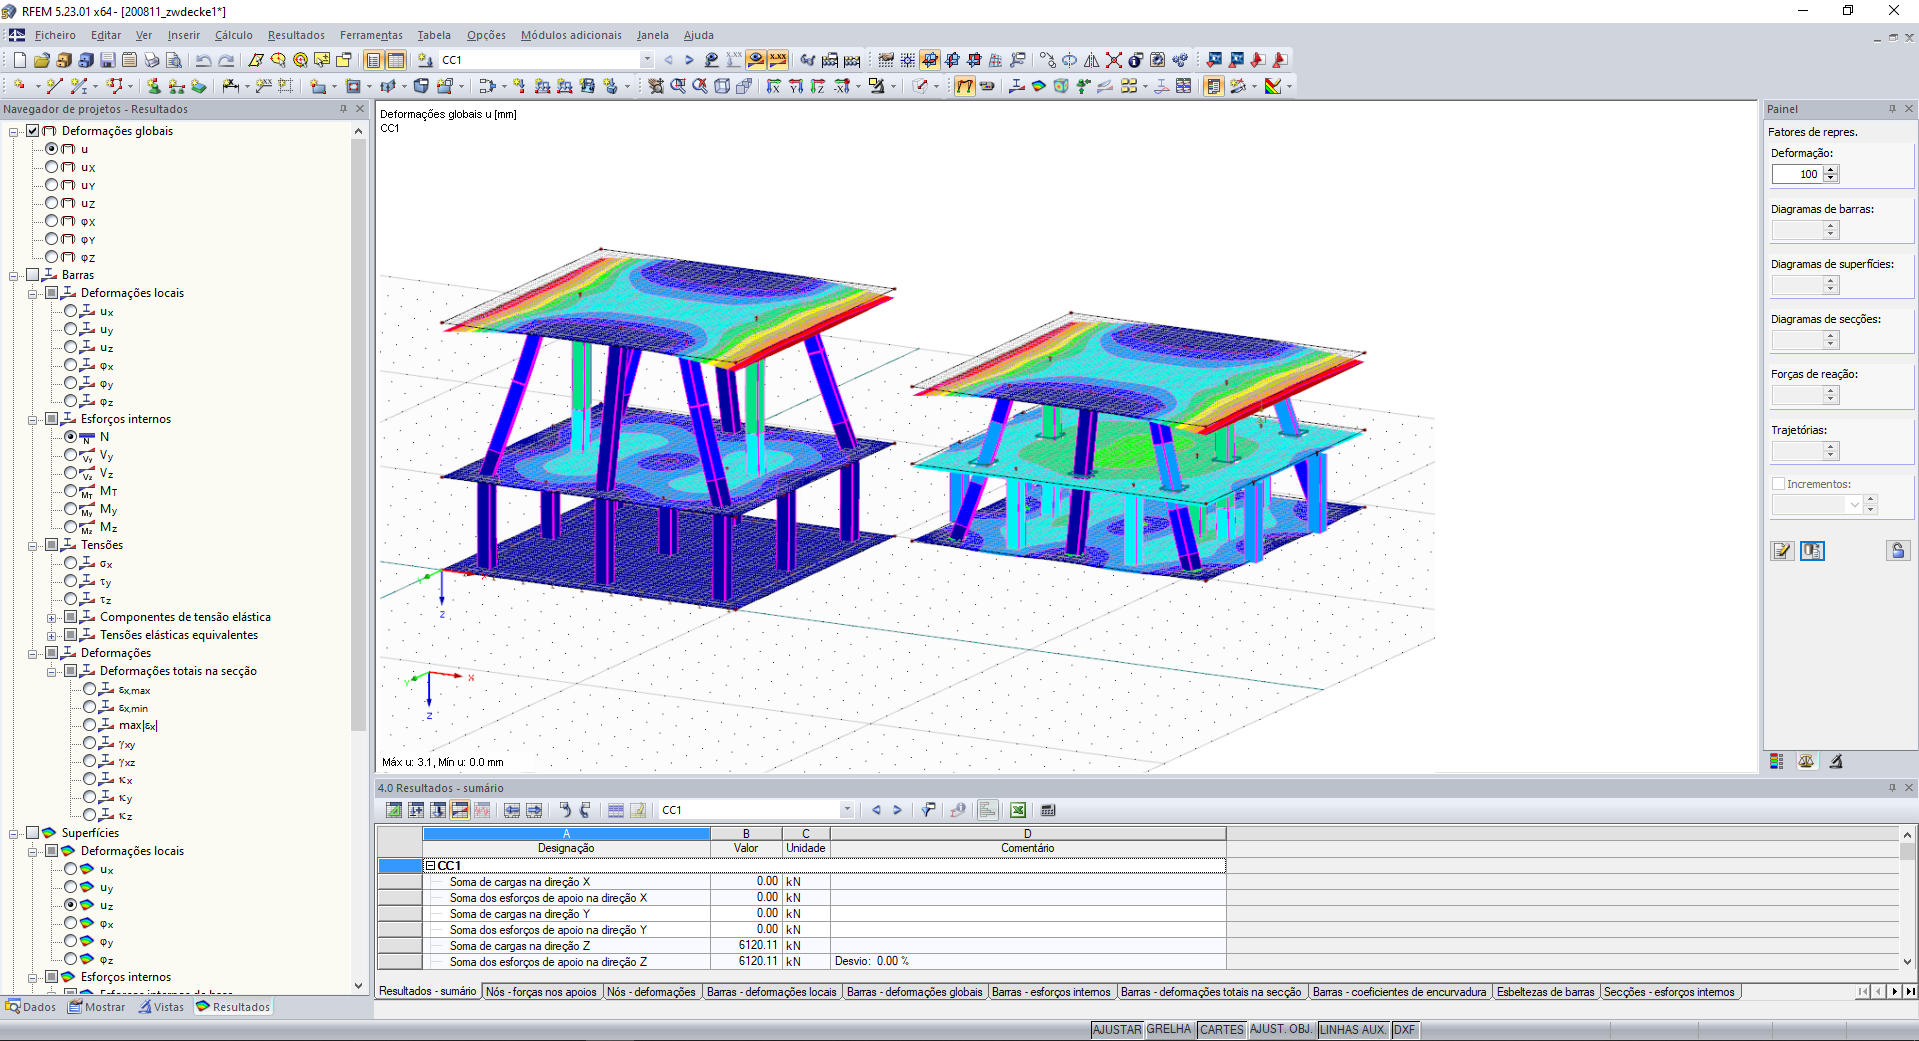This screenshot has width=1919, height=1041.
Task: Toggle the Superfícies checkbox
Action: point(33,833)
